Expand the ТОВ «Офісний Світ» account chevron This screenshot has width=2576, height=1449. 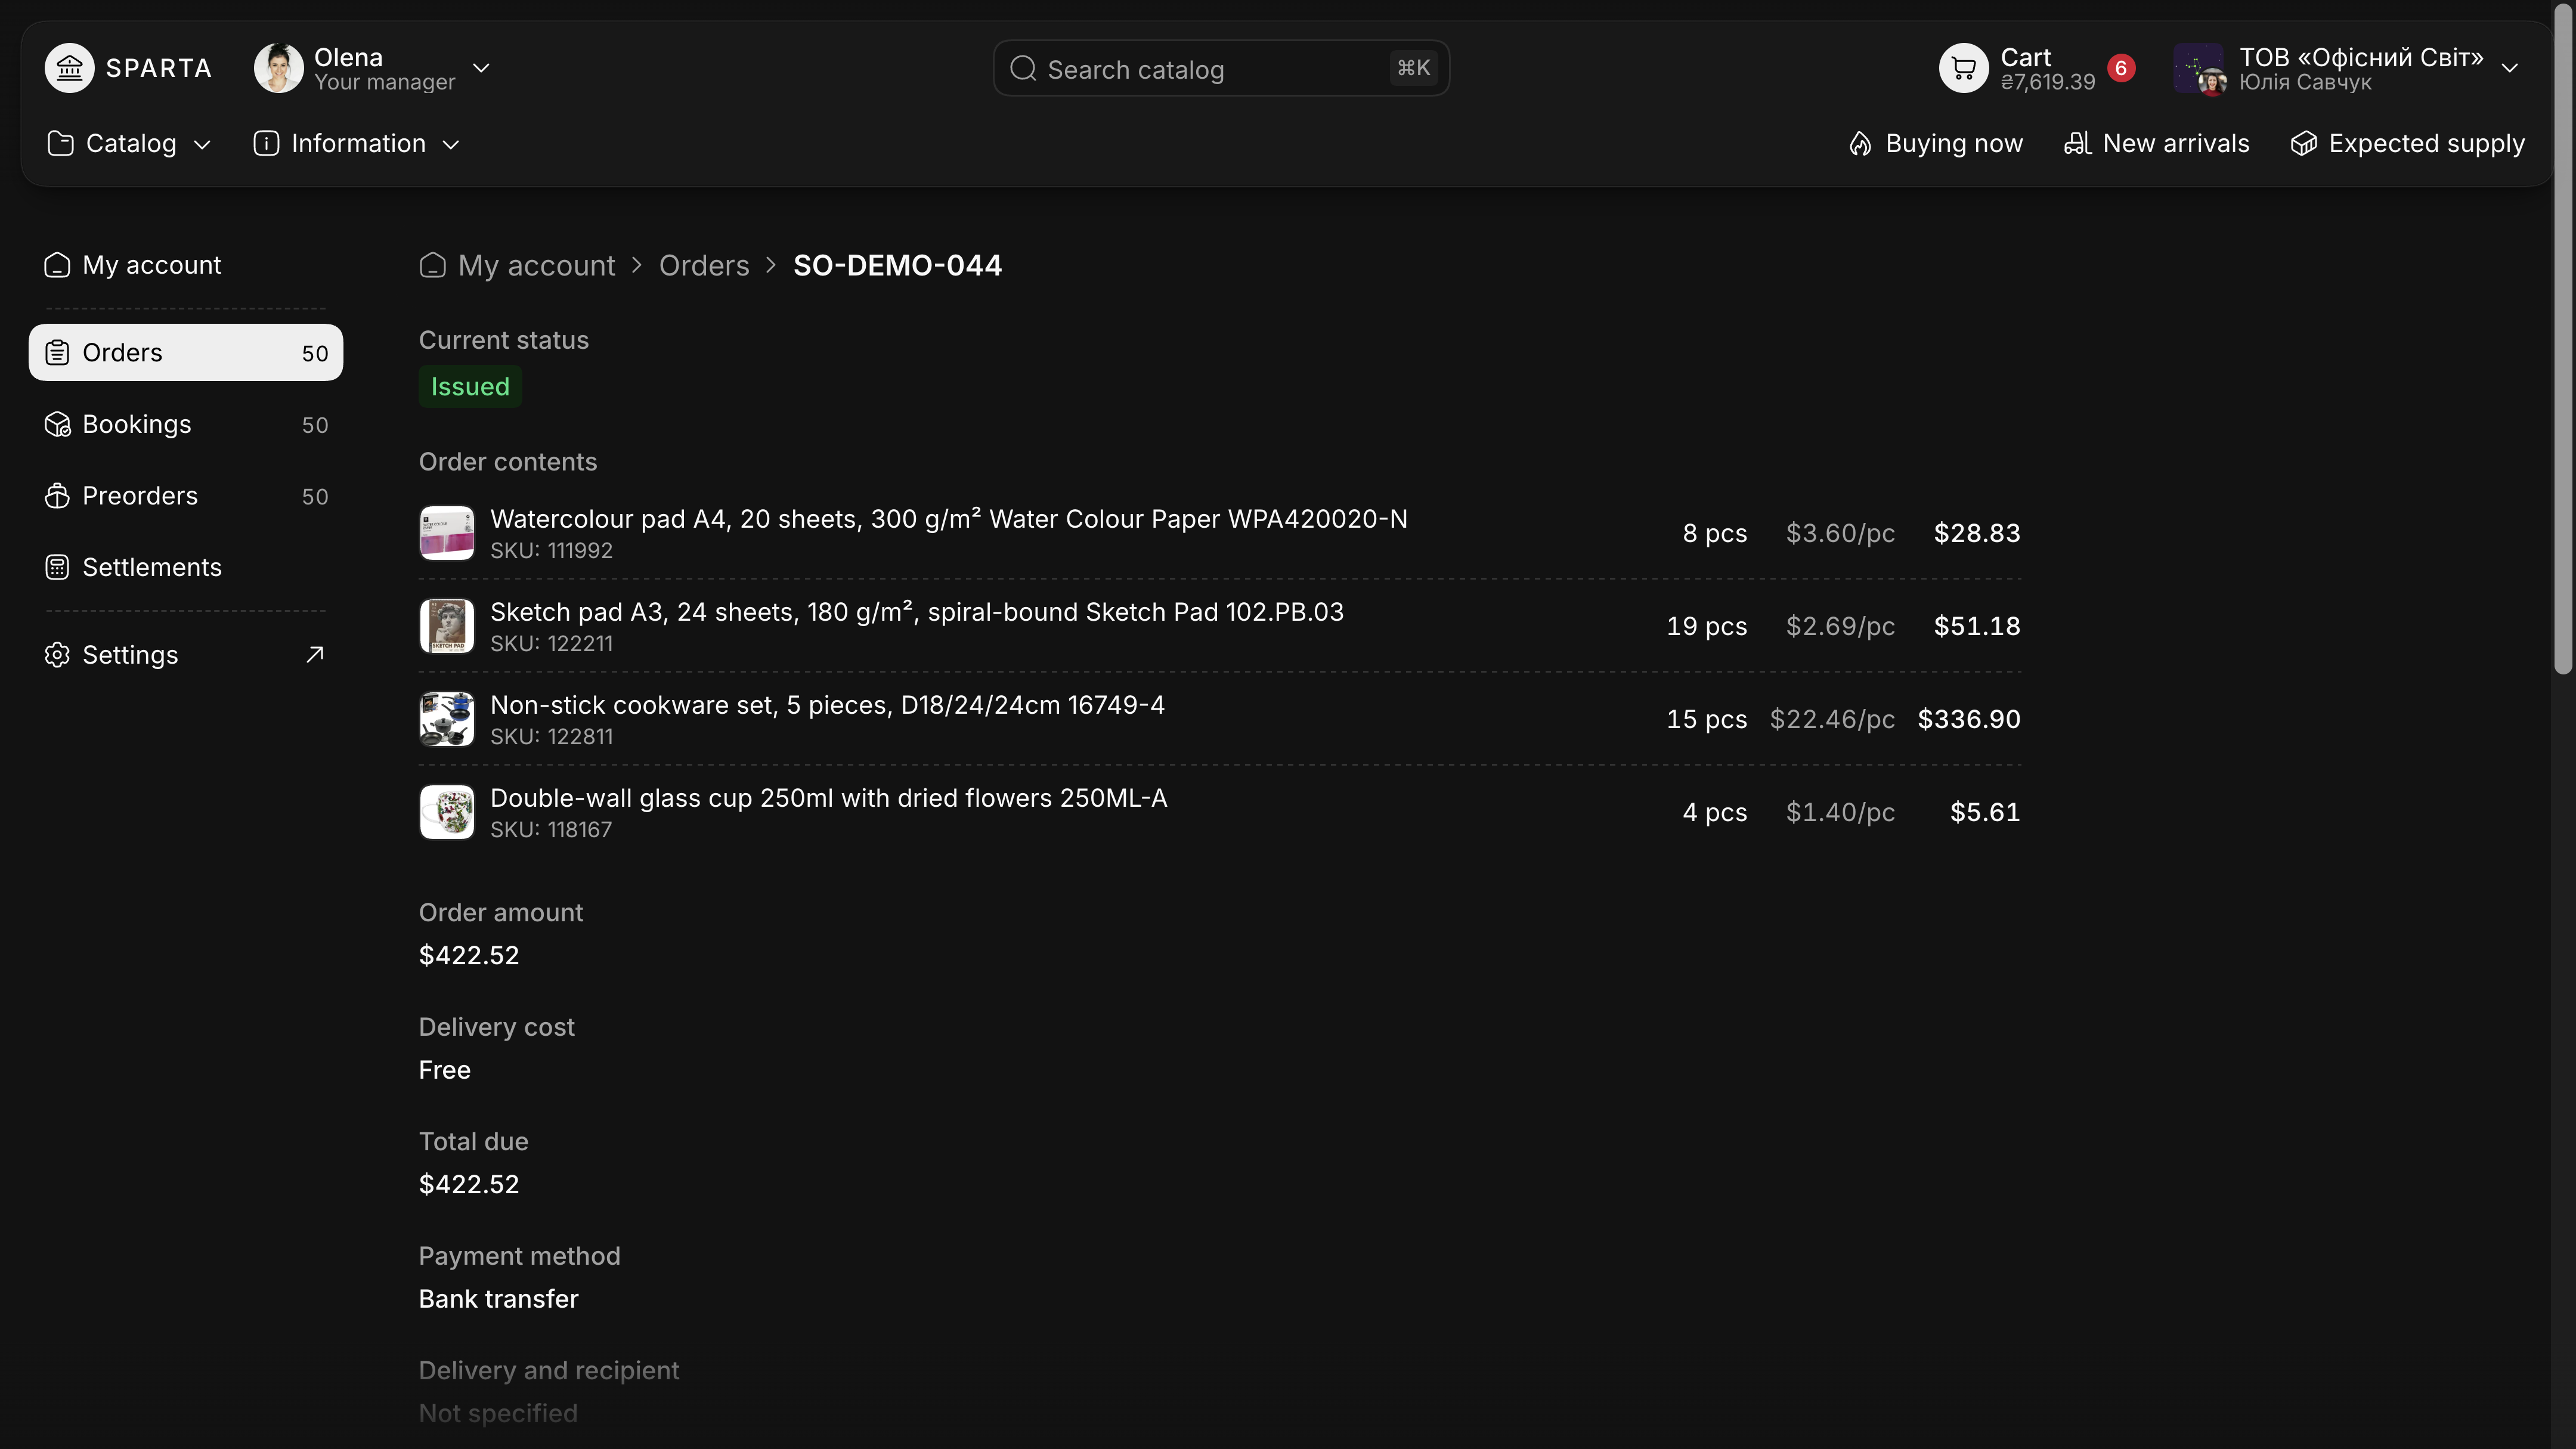[x=2510, y=68]
